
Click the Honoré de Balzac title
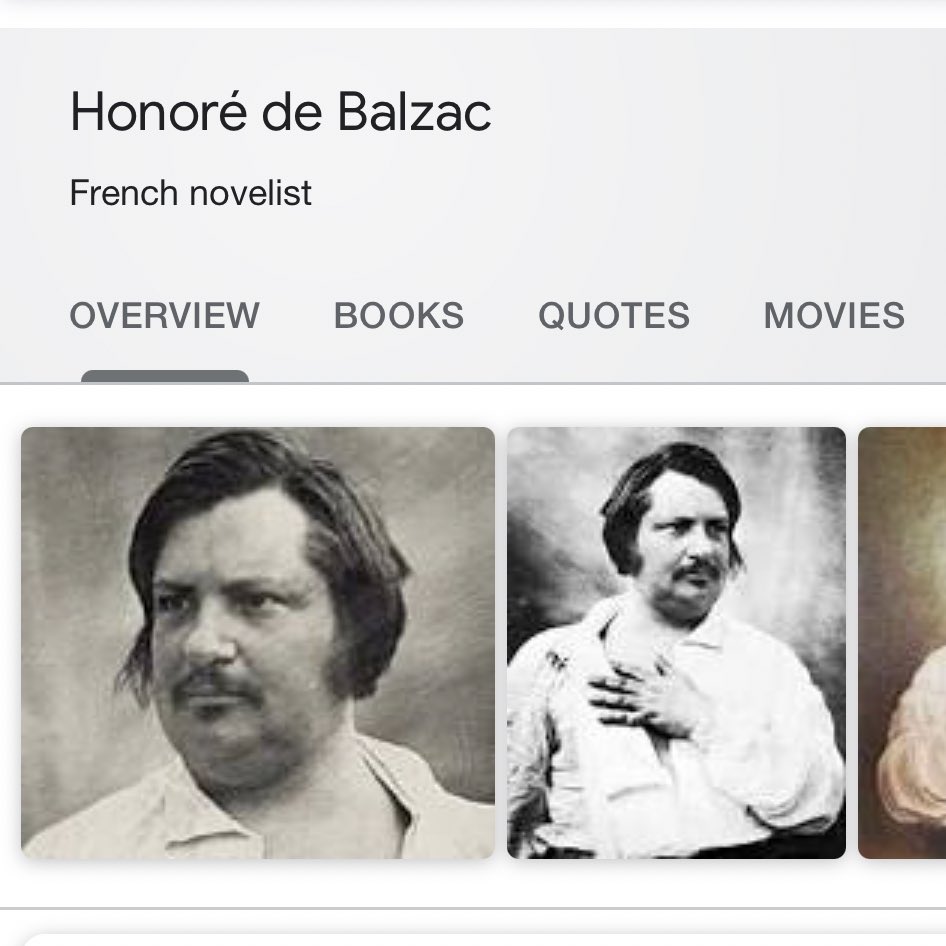coord(280,112)
